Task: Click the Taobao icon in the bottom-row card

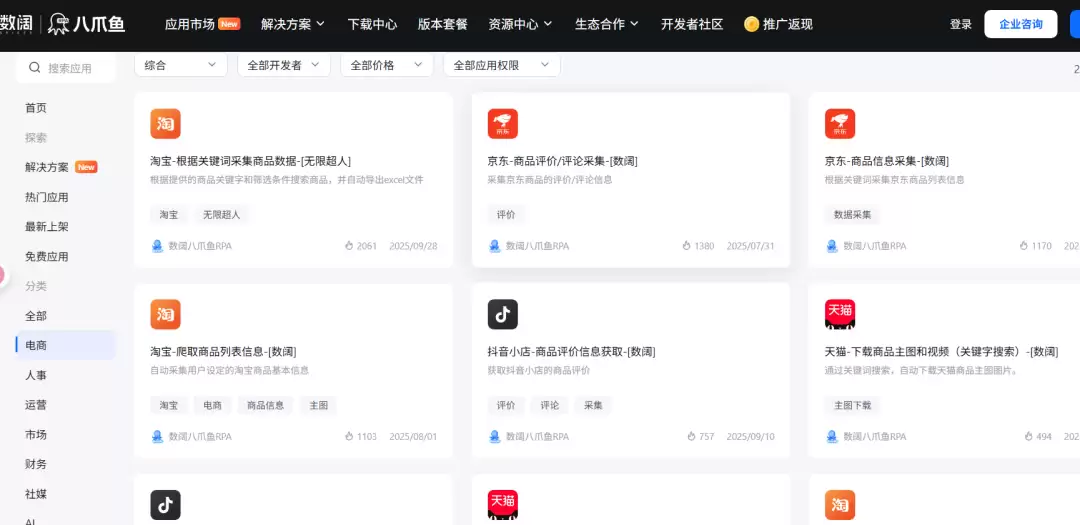Action: (840, 505)
